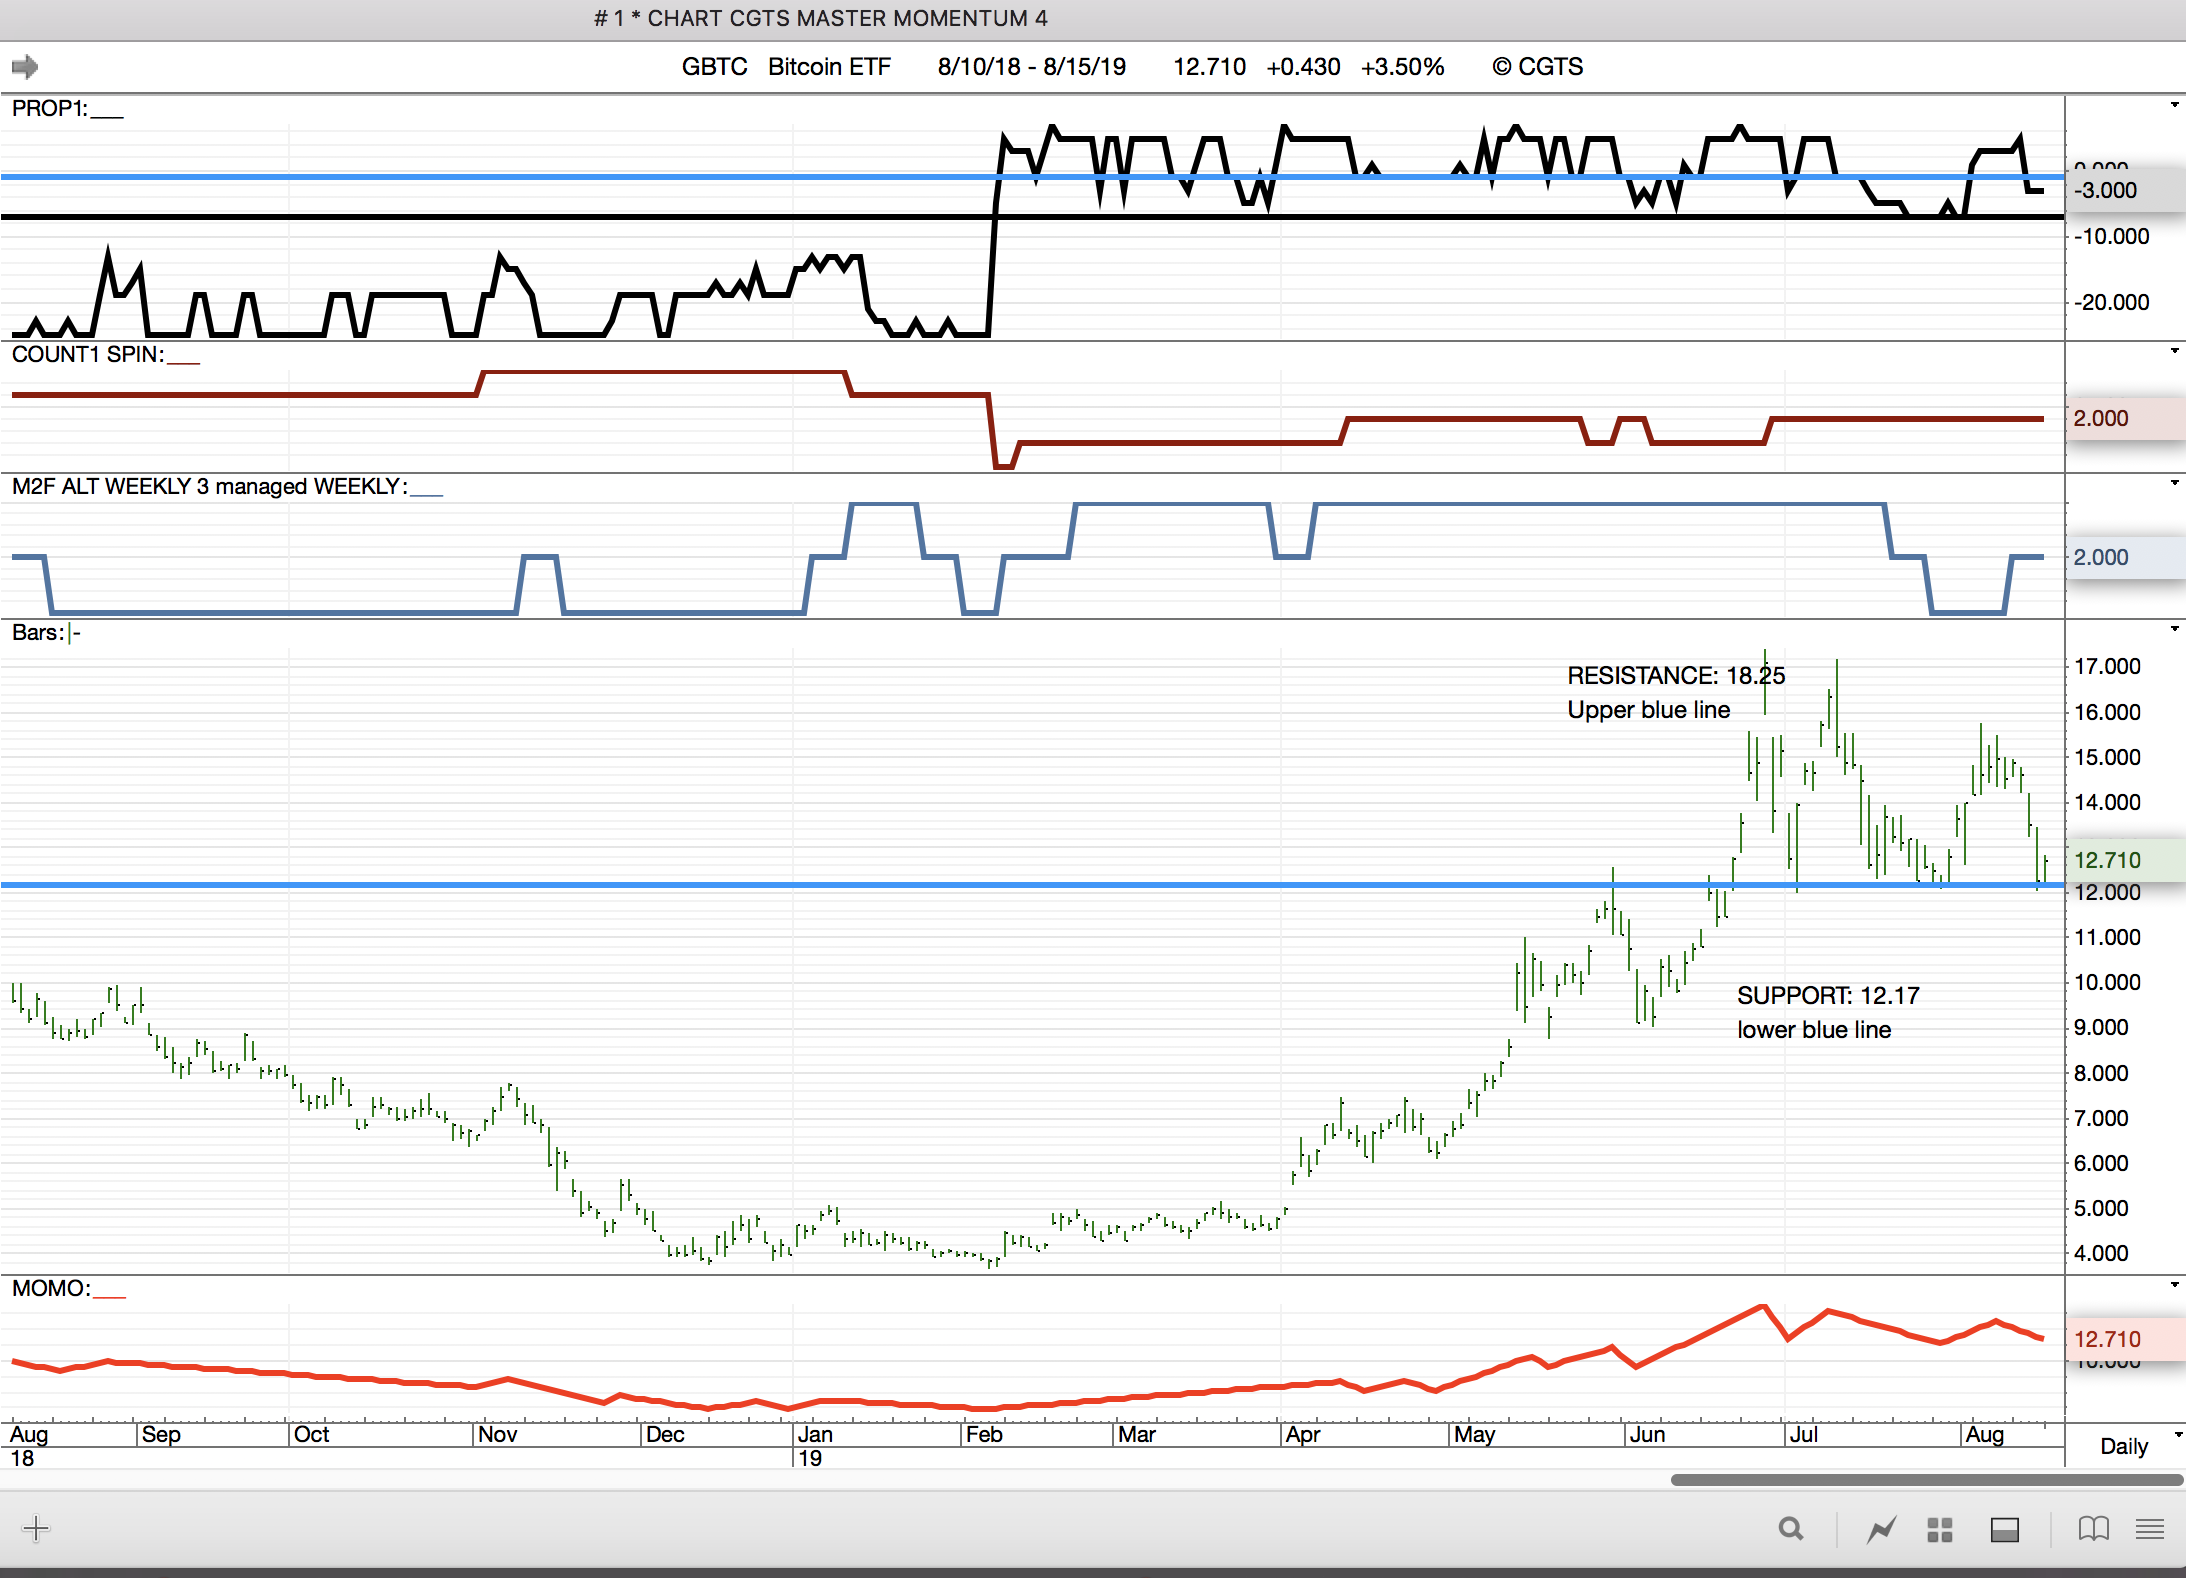Expand the COUNT1 SPIN pane options triangle
Screen dimensions: 2186x1578
(2174, 351)
